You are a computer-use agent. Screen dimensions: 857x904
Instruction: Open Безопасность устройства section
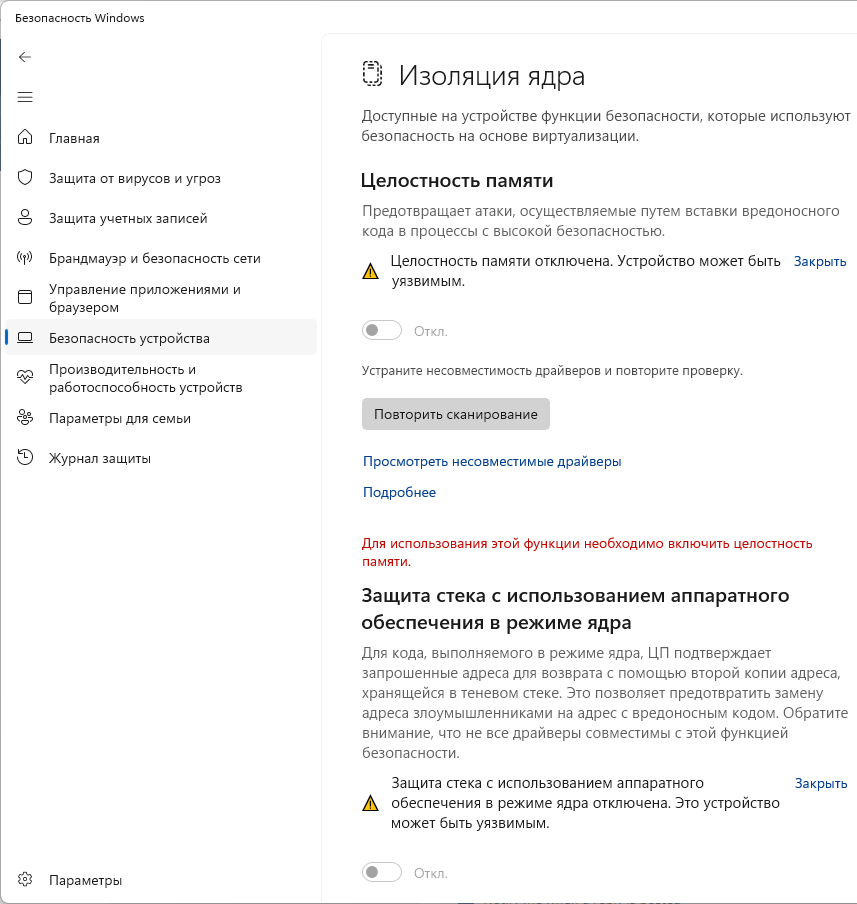(129, 338)
